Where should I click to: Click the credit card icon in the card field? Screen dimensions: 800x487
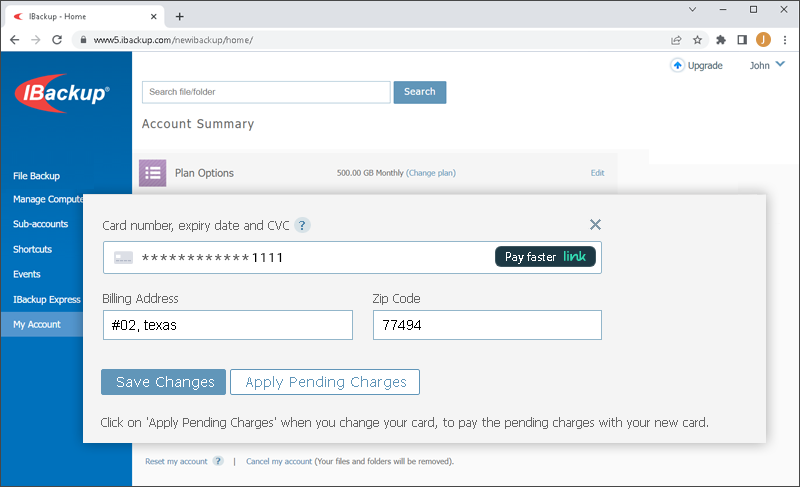123,258
